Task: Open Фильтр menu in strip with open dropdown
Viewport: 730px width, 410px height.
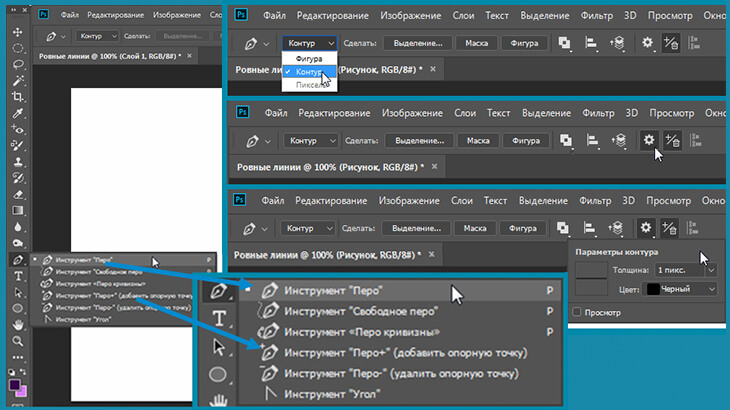Action: pos(596,15)
